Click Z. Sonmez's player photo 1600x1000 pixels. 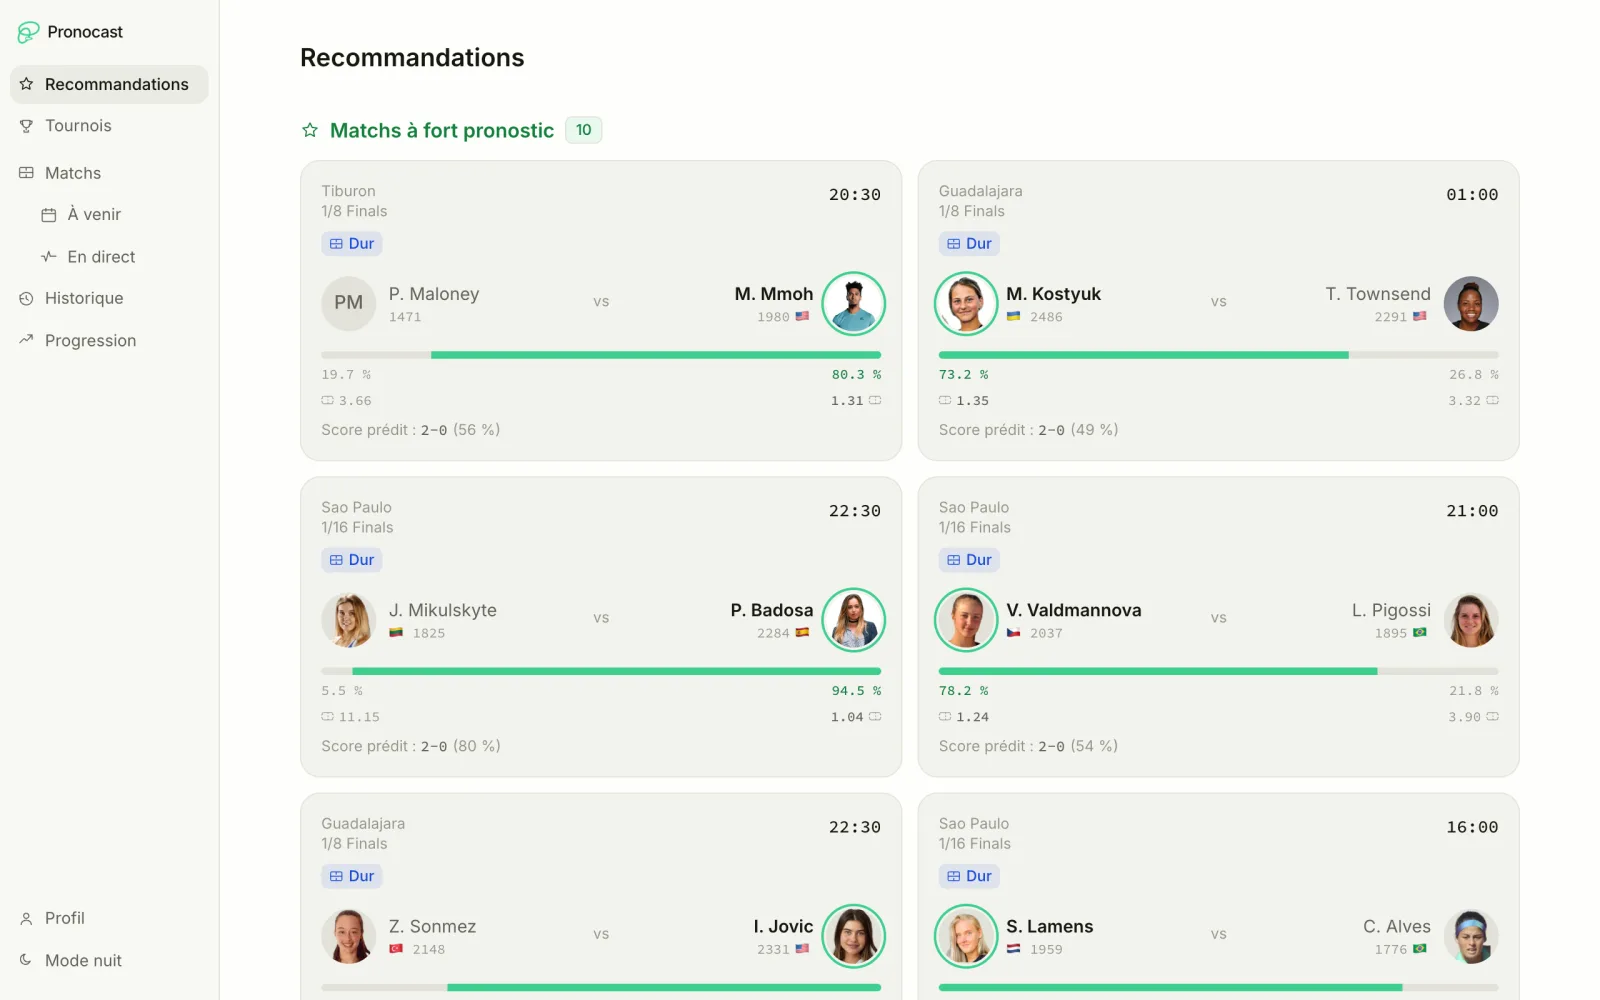click(x=348, y=936)
